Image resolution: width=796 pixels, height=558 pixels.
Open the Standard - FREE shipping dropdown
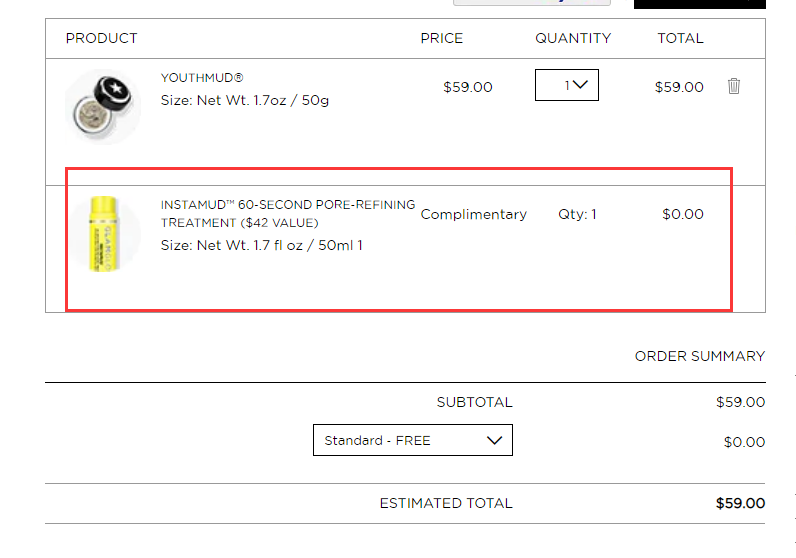coord(413,440)
